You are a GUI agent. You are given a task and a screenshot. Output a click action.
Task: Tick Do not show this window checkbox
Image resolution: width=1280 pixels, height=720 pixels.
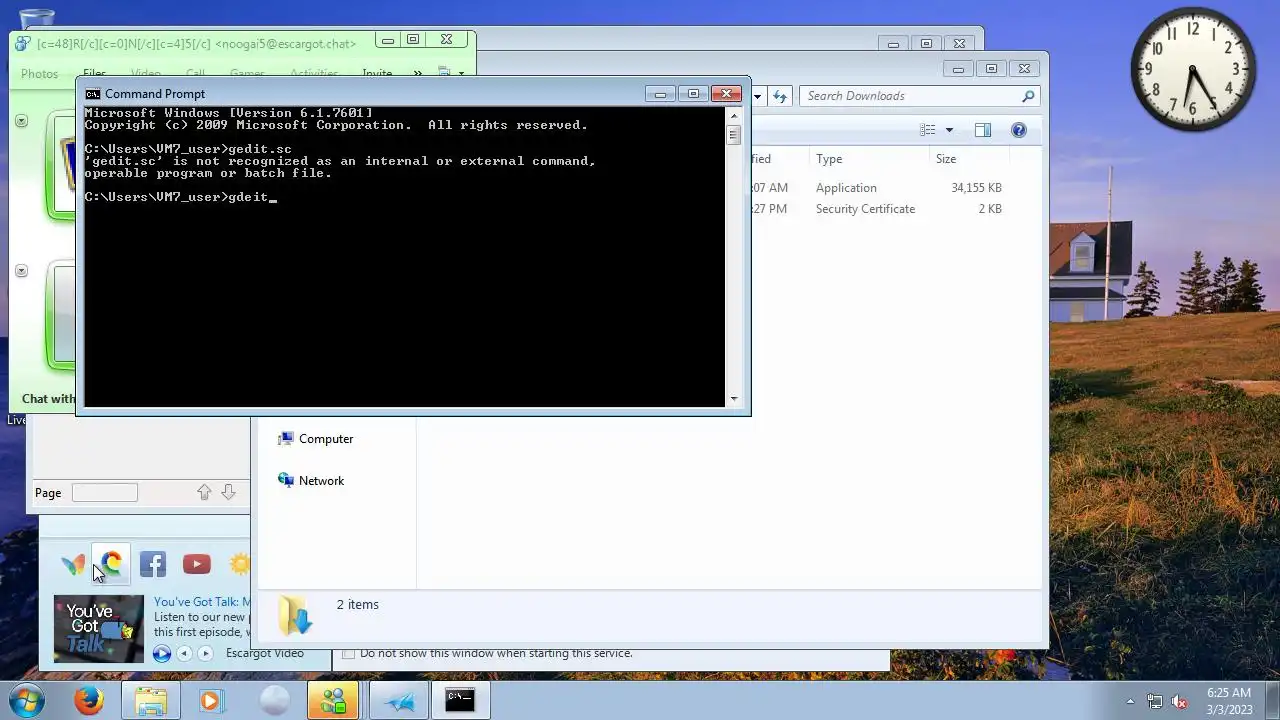348,653
